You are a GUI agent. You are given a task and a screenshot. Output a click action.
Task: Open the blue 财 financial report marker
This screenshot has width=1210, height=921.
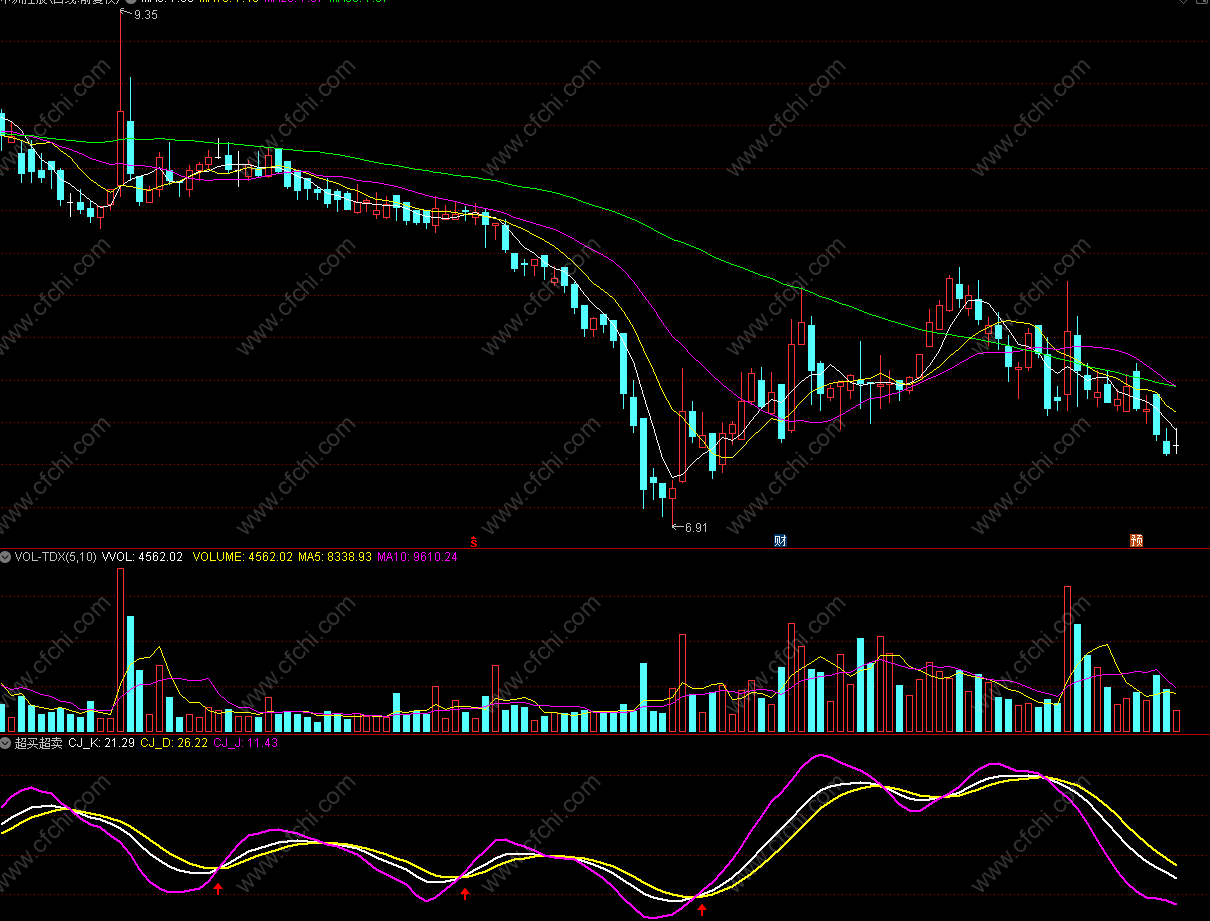pos(780,541)
